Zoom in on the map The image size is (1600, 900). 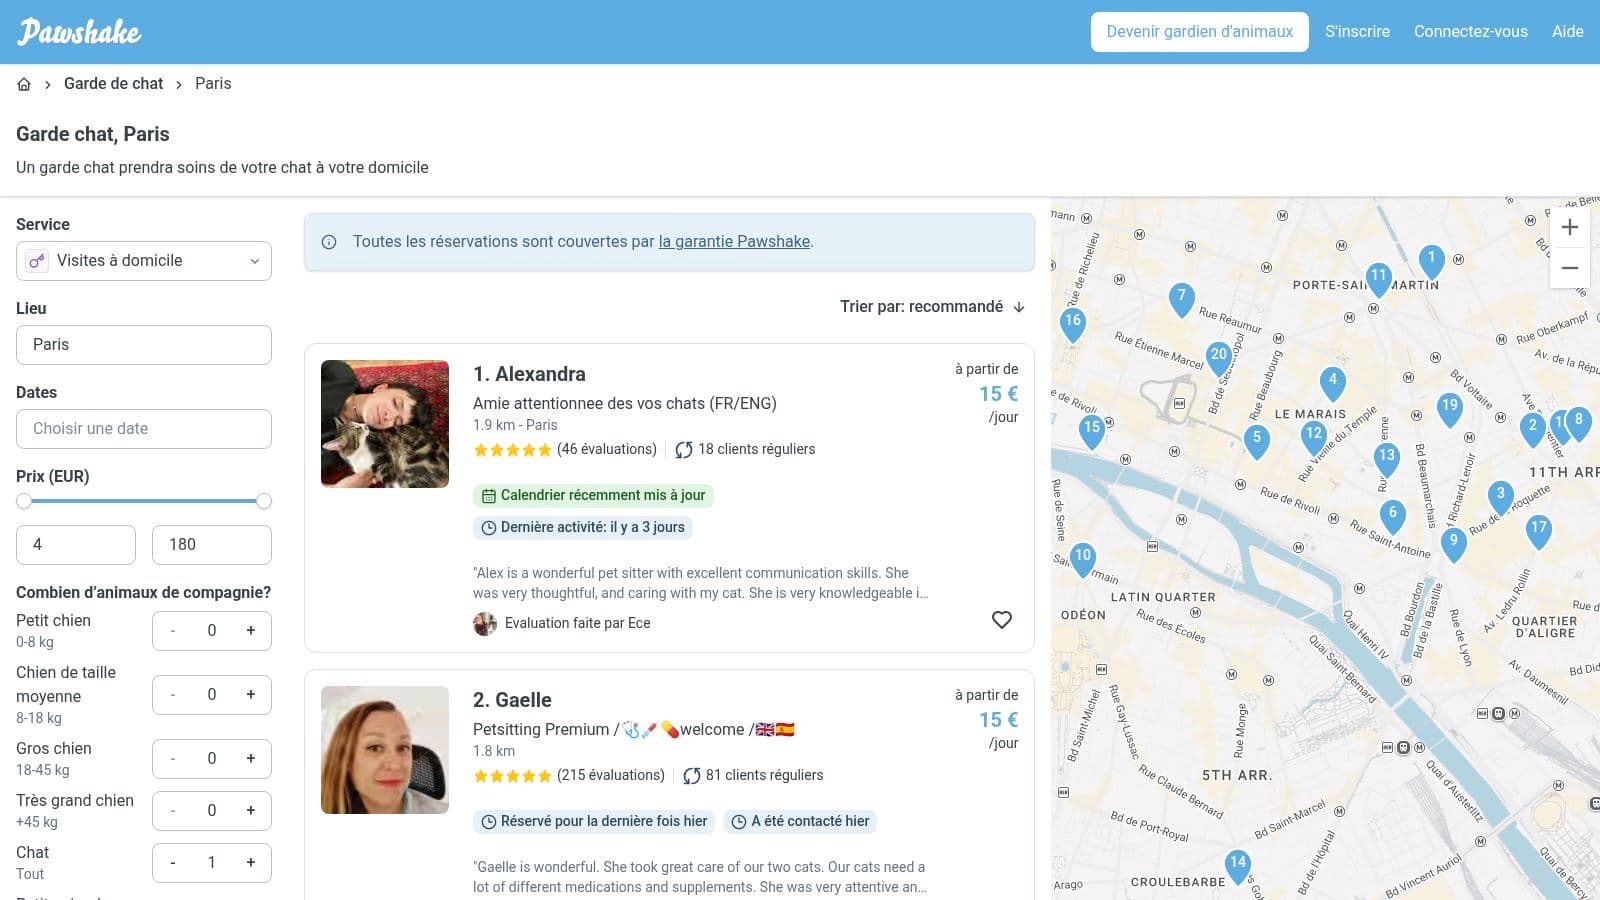[1569, 227]
